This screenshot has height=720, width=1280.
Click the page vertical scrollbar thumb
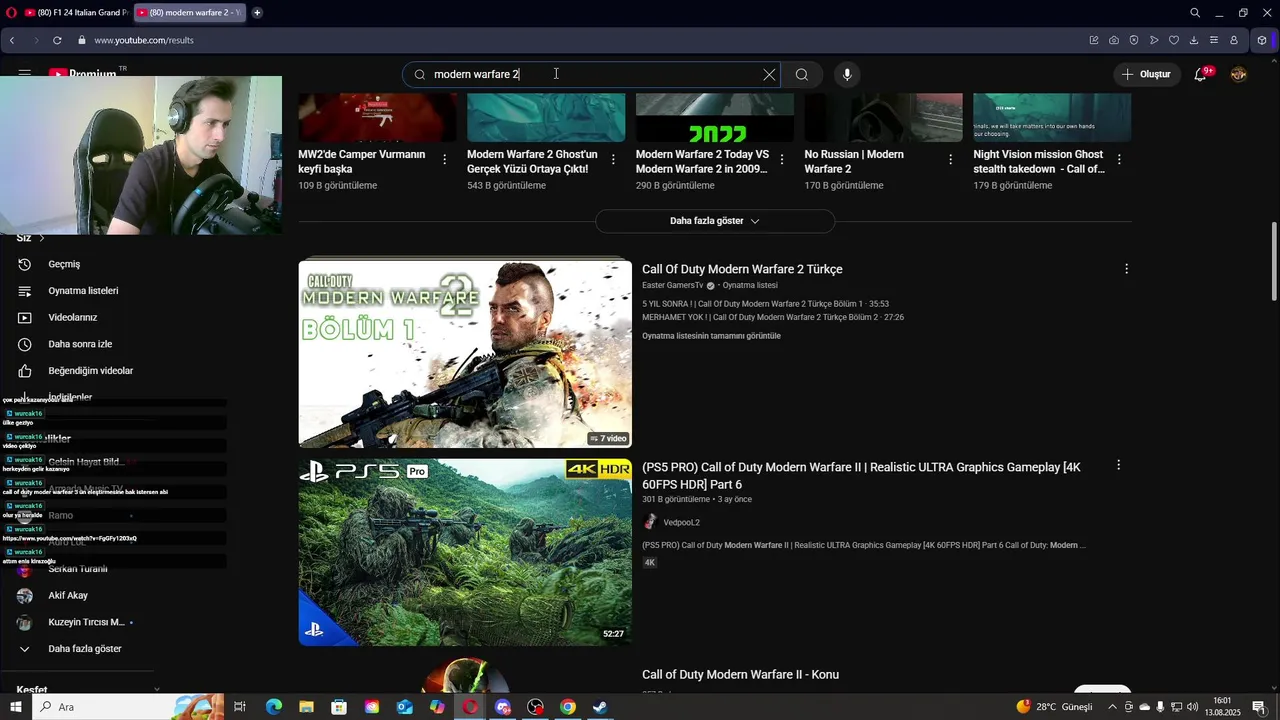tap(1274, 260)
